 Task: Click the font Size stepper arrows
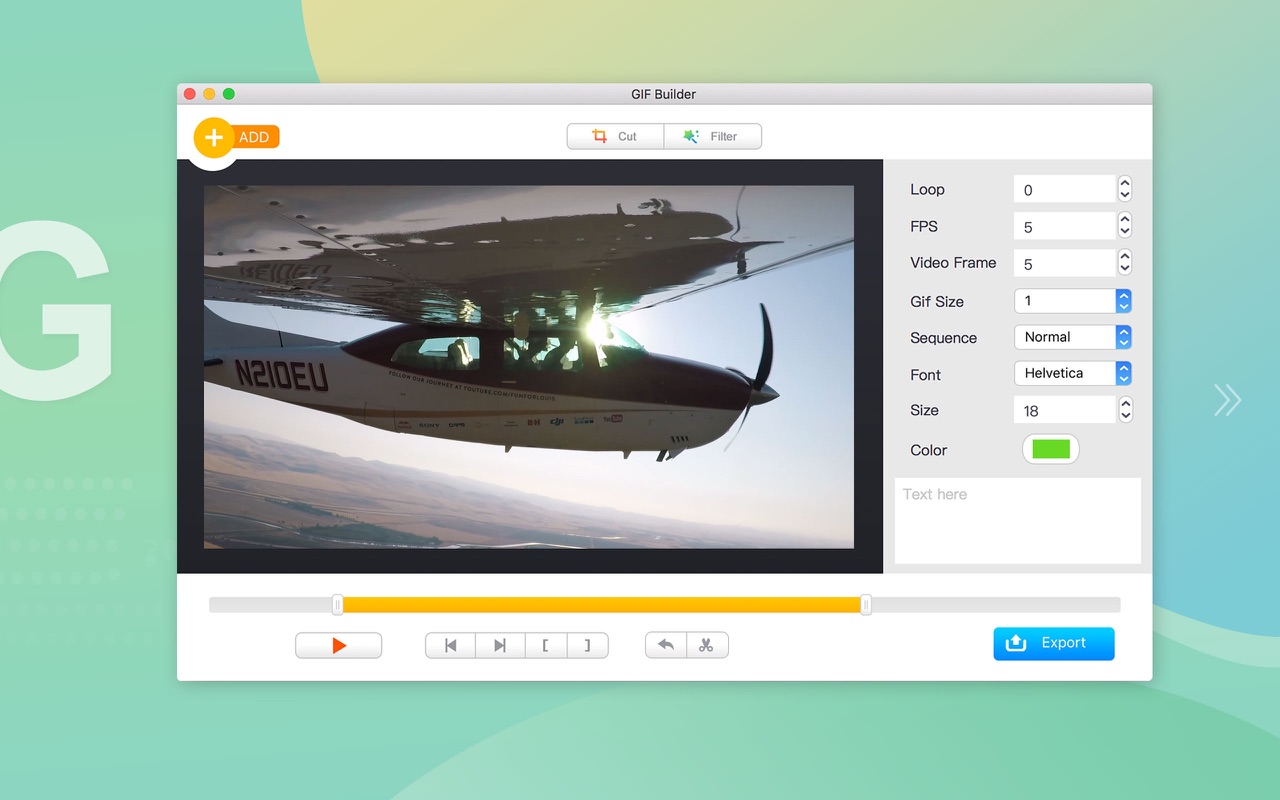(x=1125, y=410)
